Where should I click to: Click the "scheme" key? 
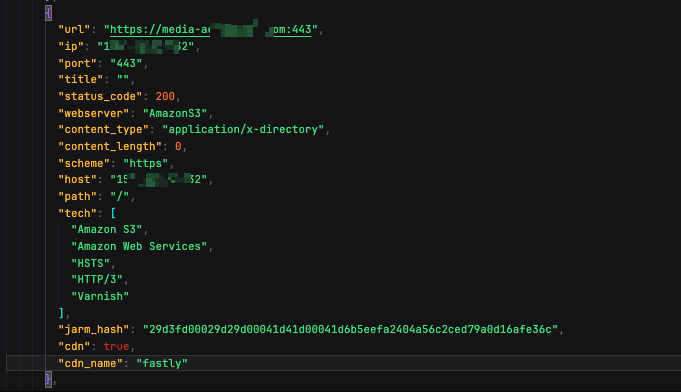[x=84, y=163]
